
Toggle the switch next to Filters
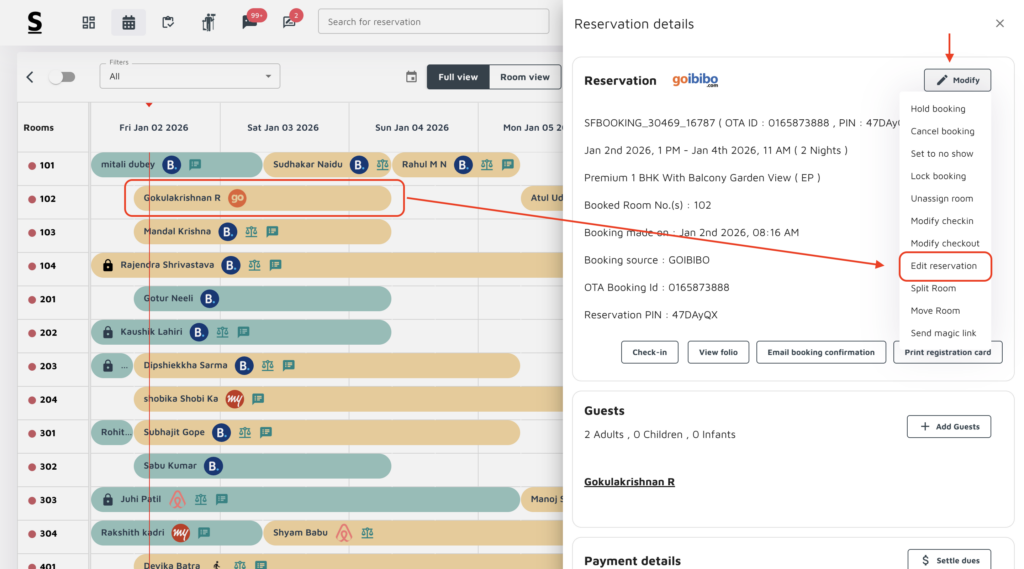(x=61, y=77)
